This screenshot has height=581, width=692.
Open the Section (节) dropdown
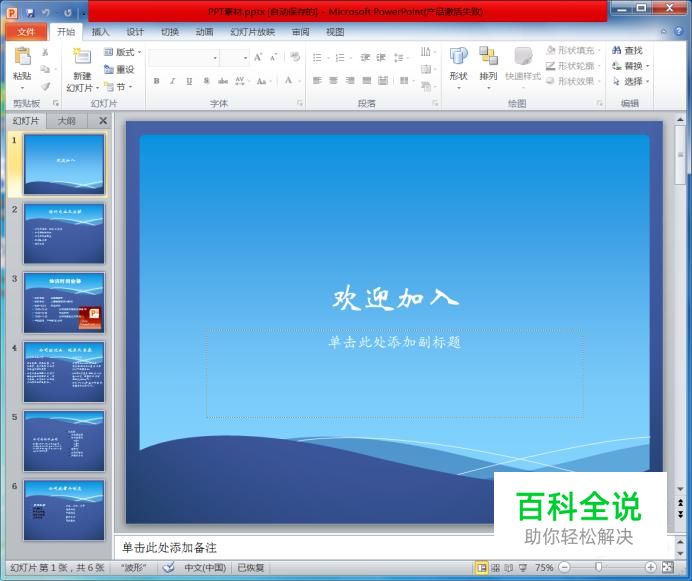[x=118, y=87]
